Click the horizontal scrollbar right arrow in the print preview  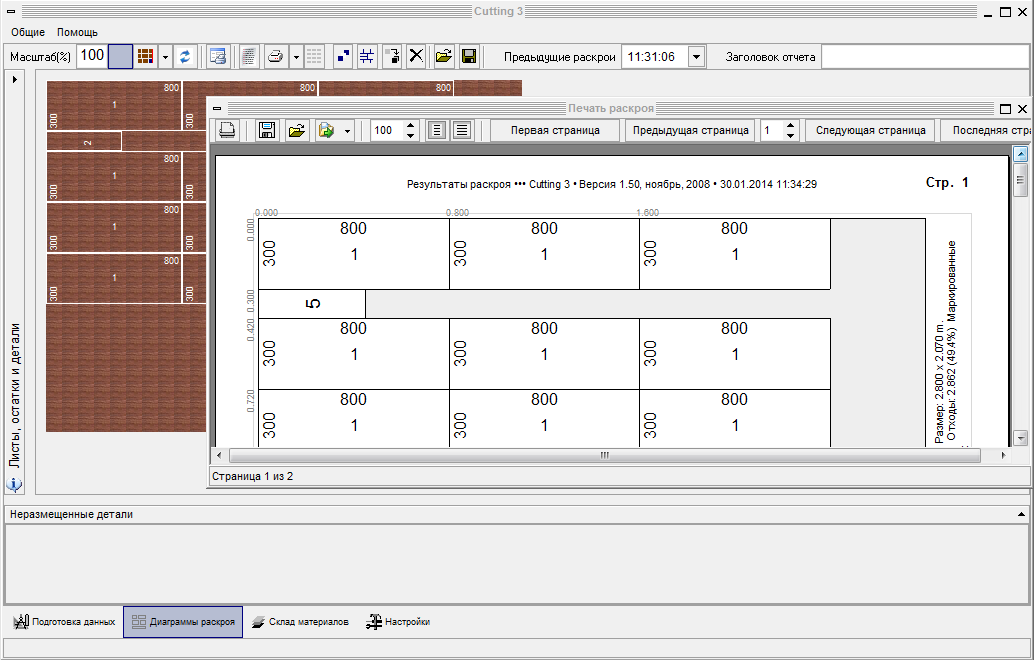1003,455
